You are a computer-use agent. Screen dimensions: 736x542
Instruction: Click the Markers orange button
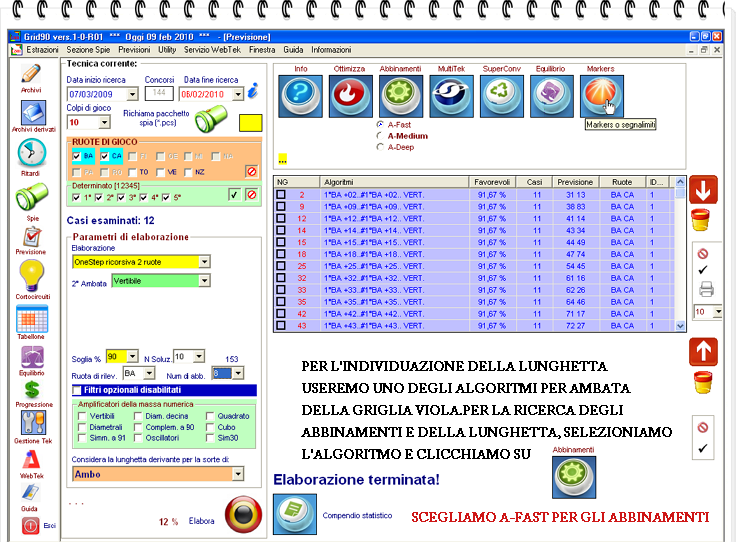pyautogui.click(x=602, y=96)
